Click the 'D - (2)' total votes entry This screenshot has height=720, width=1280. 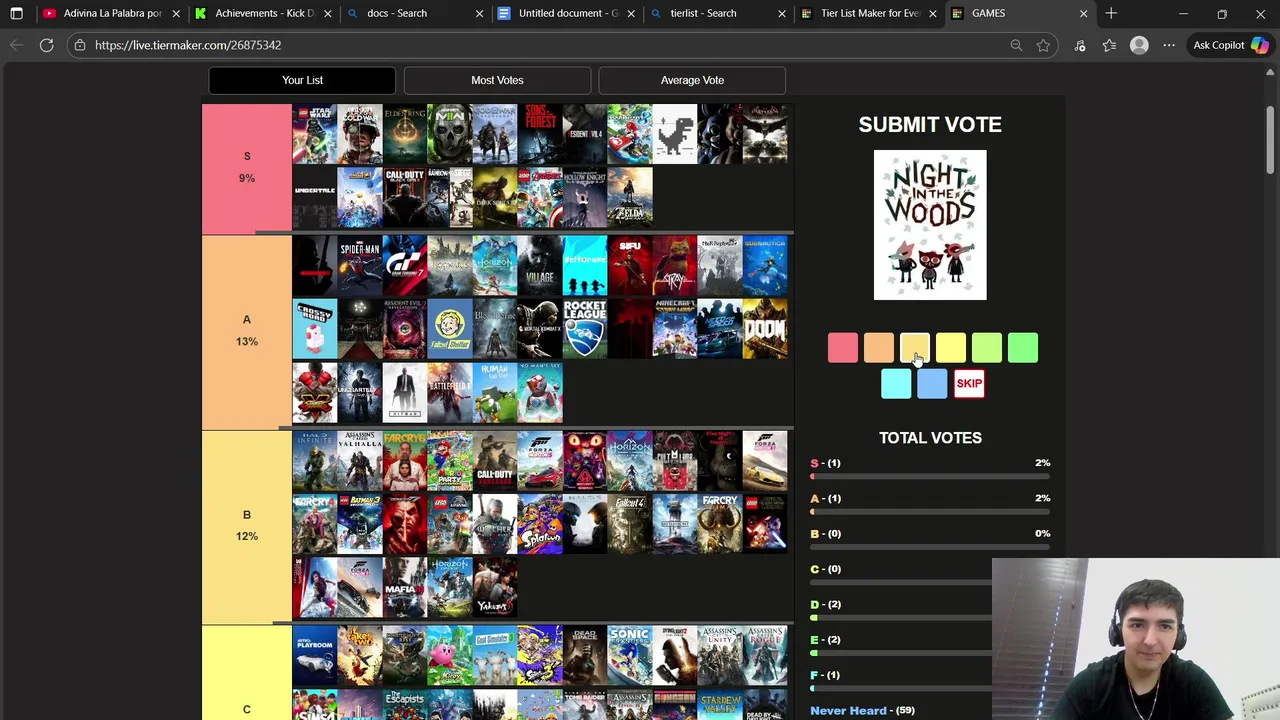pos(825,604)
